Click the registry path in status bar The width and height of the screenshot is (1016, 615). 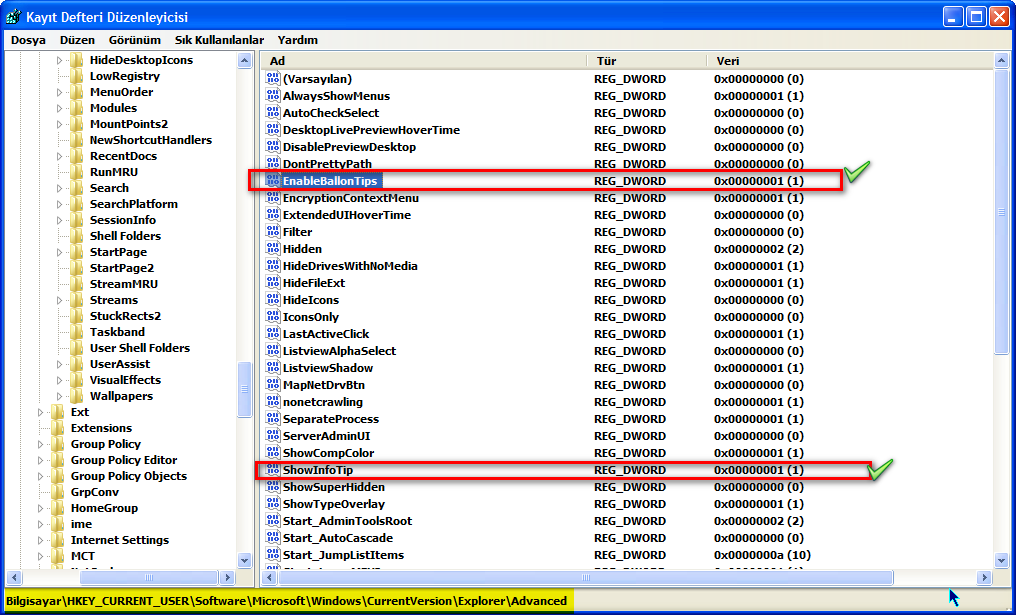click(286, 601)
